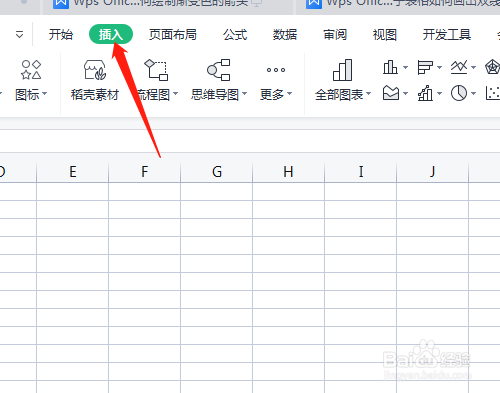
Task: Click the first cell under column G
Action: tap(217, 191)
